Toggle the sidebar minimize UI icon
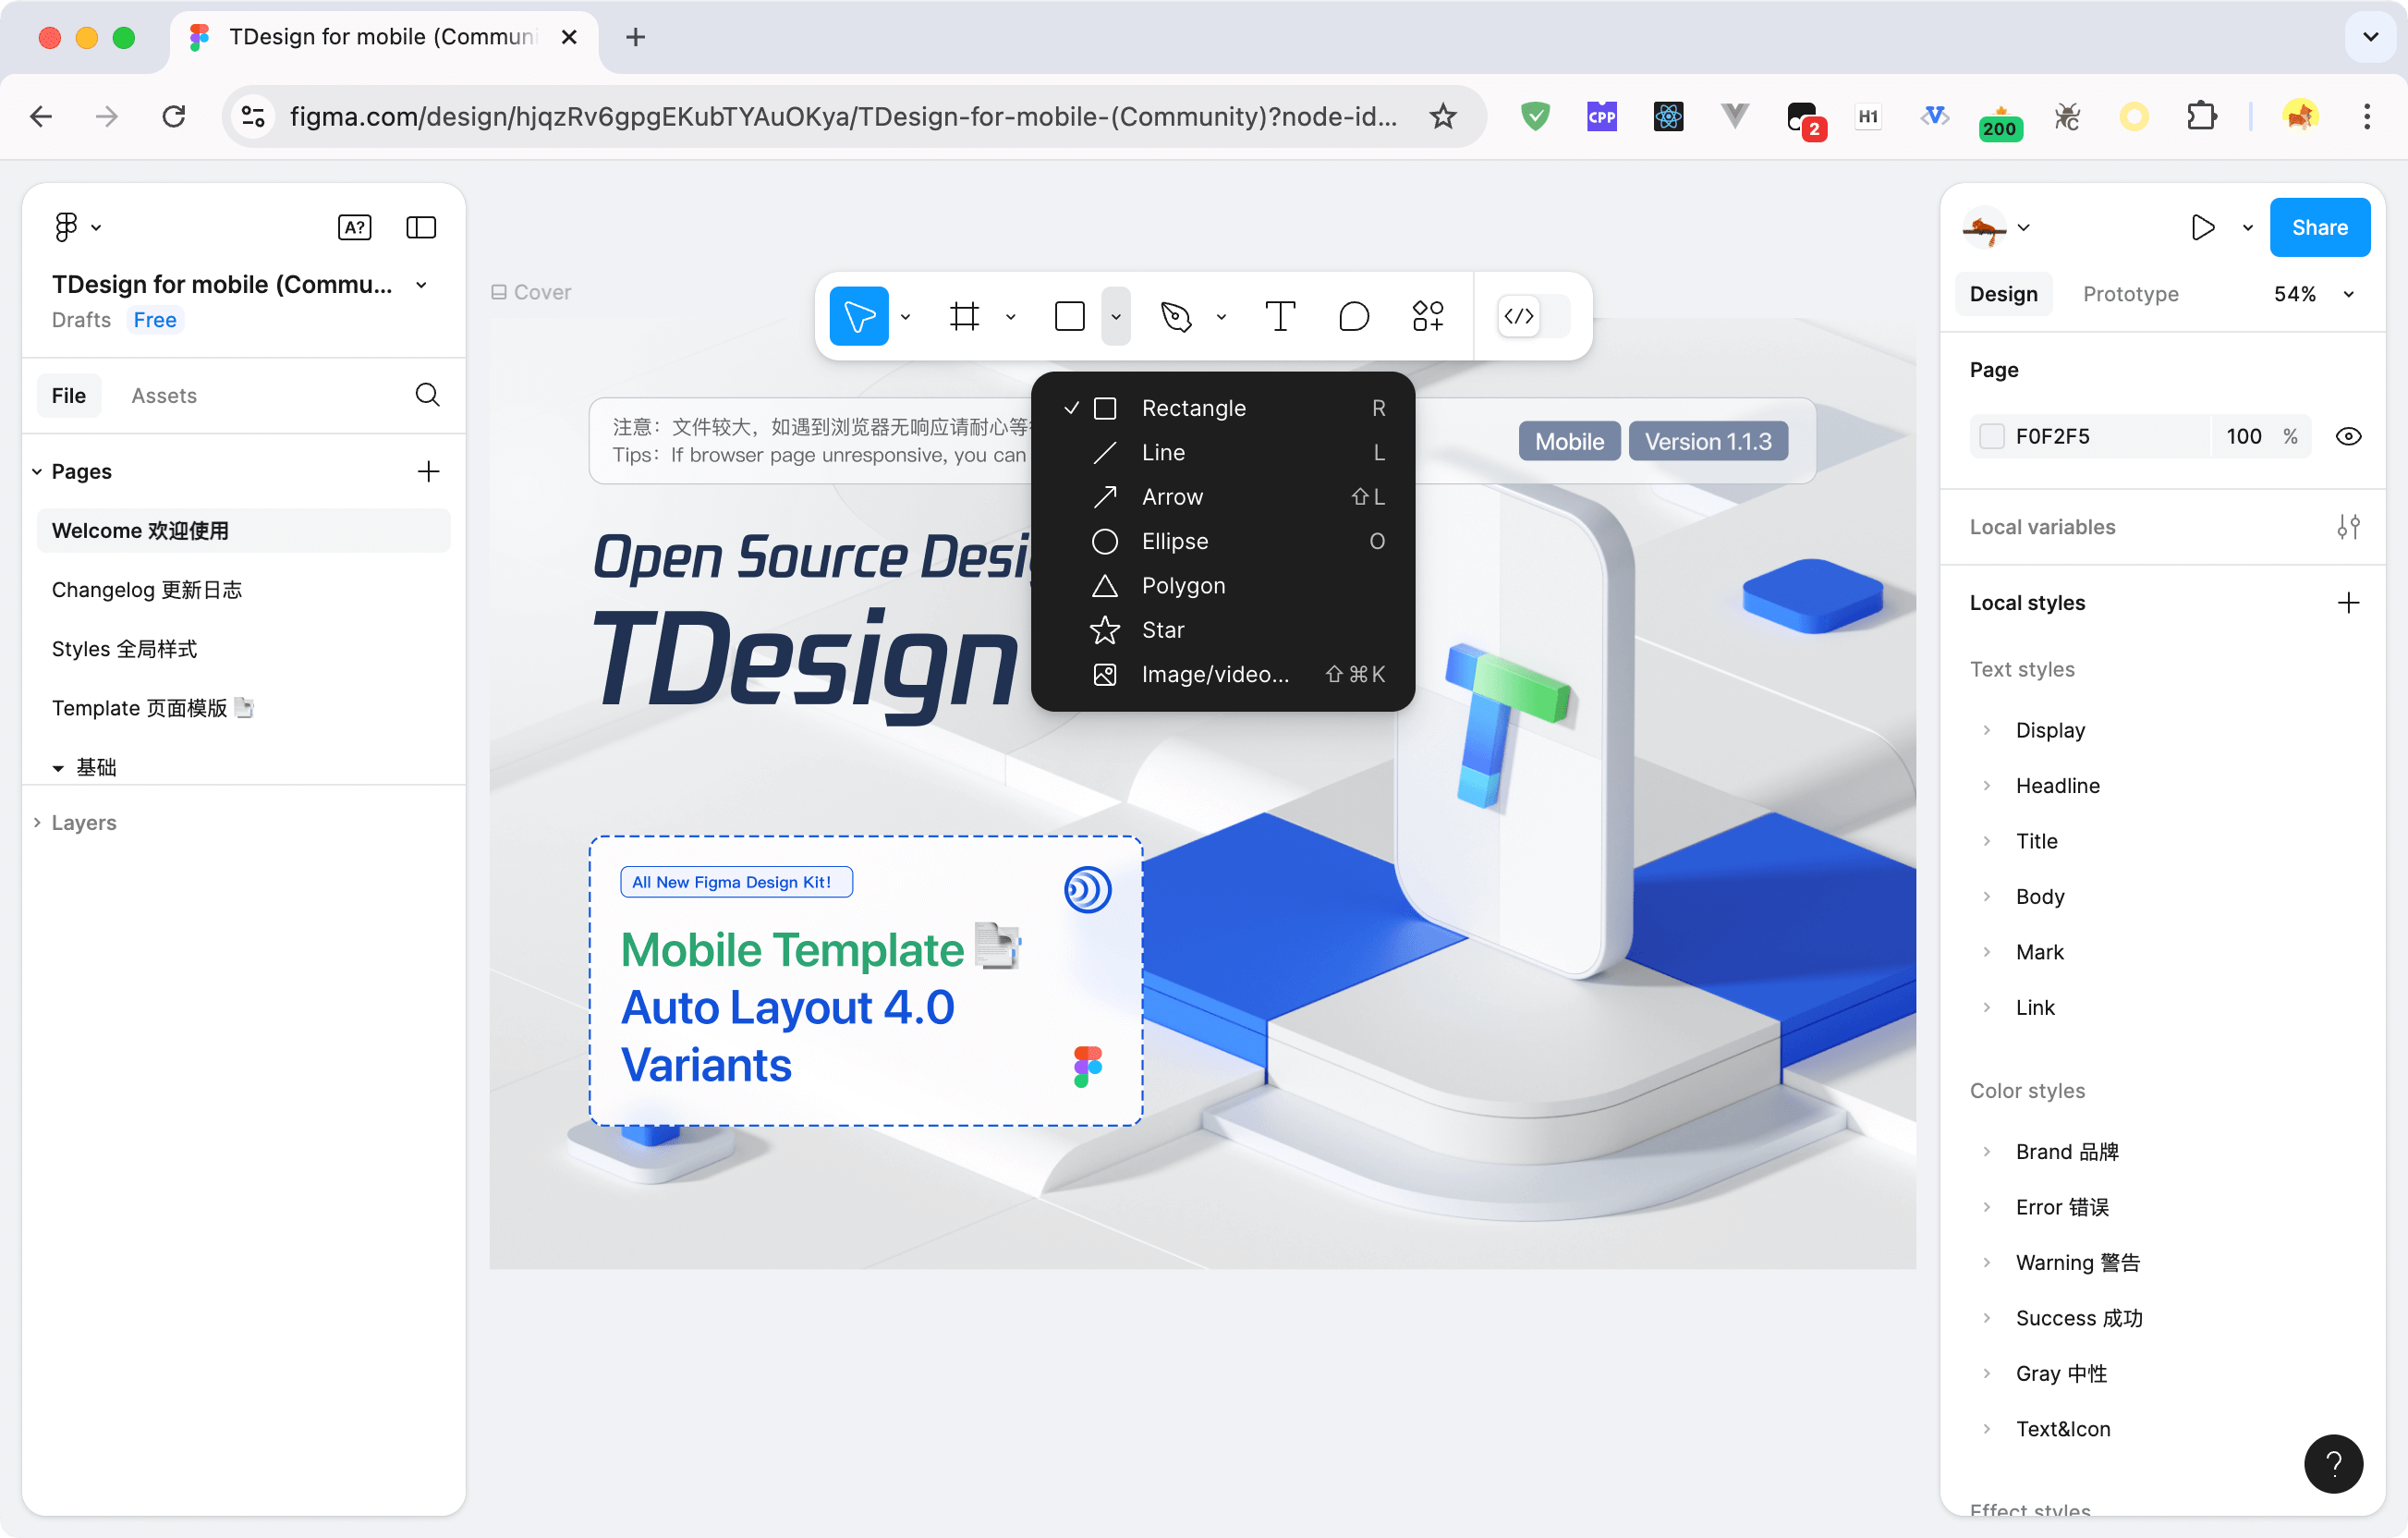Viewport: 2408px width, 1538px height. pyautogui.click(x=421, y=228)
